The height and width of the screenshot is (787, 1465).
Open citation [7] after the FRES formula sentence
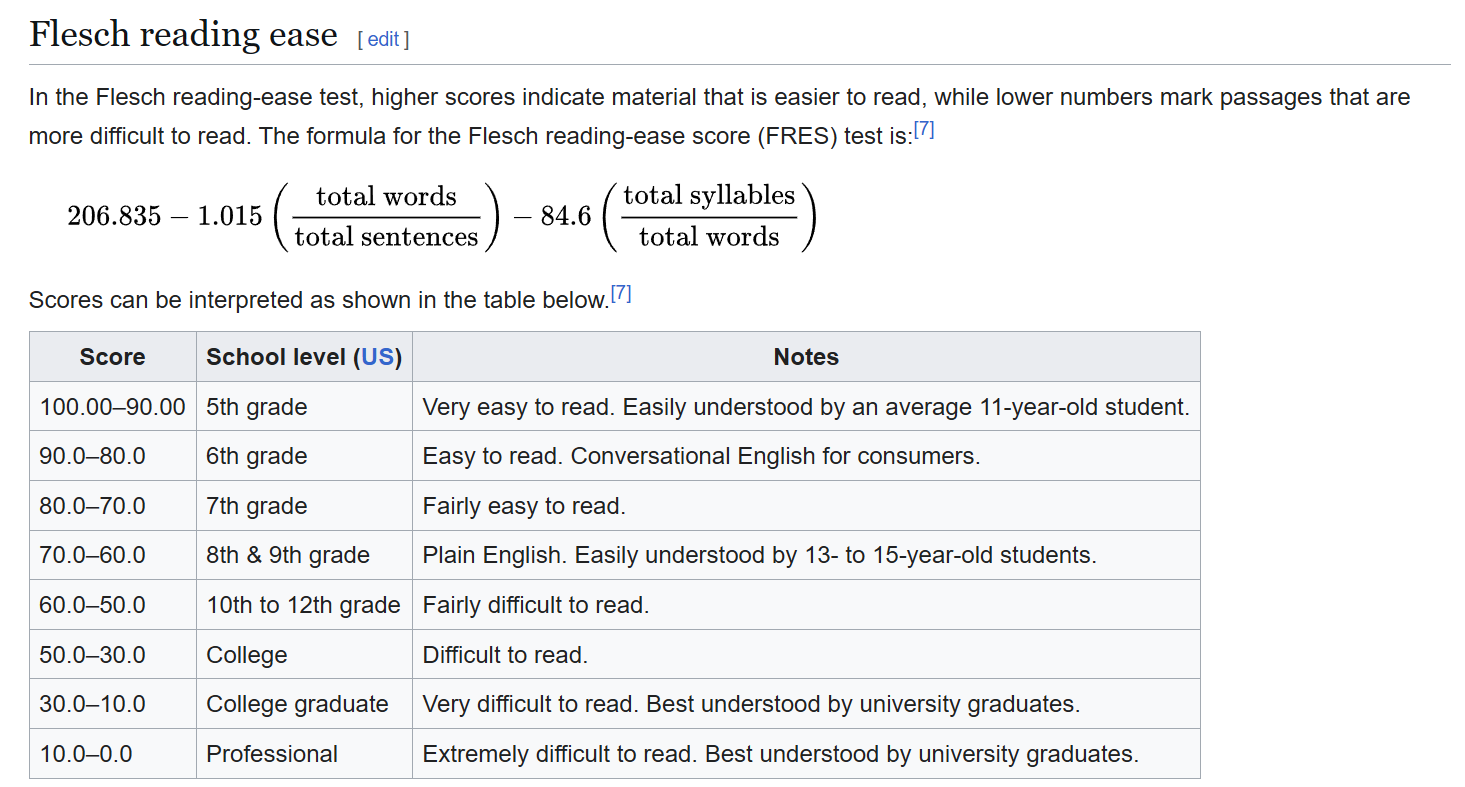coord(924,131)
